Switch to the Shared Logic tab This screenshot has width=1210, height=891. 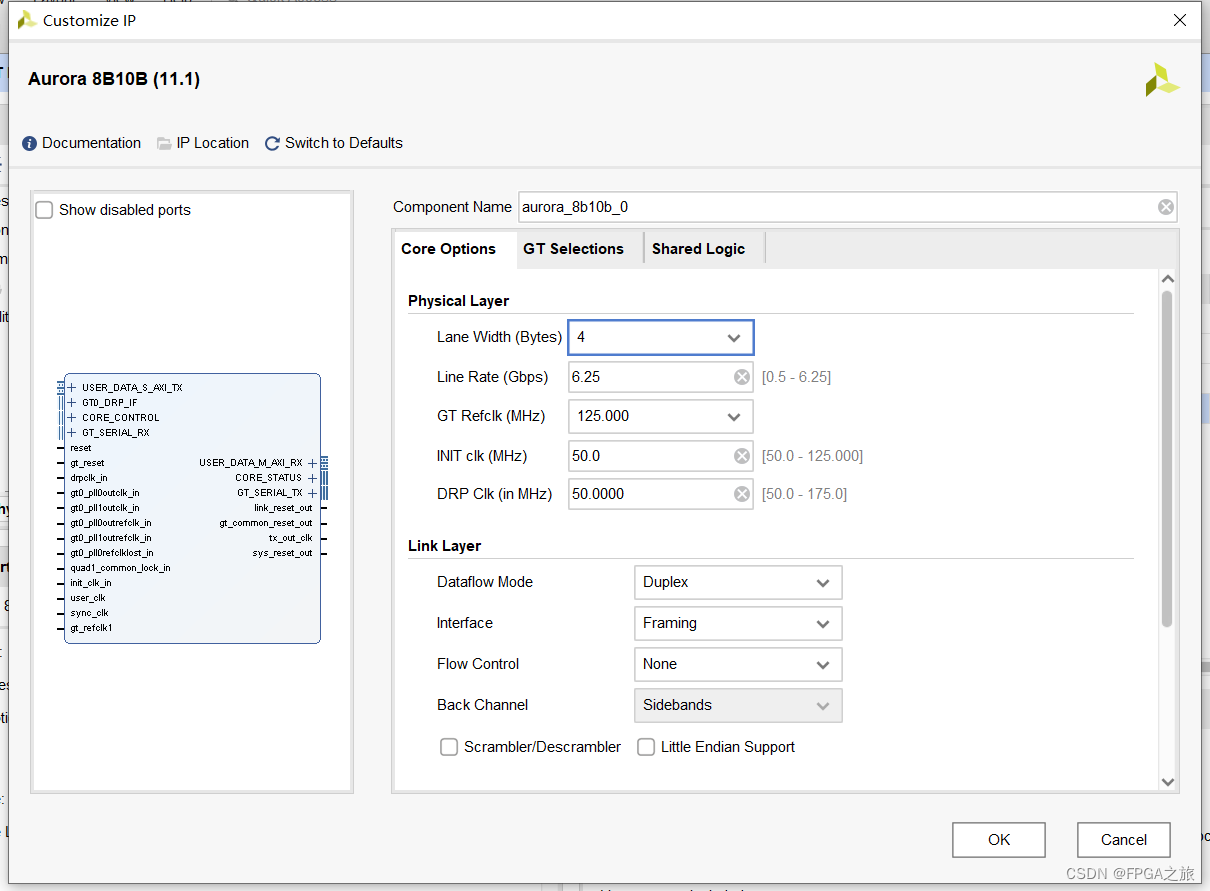pyautogui.click(x=699, y=249)
